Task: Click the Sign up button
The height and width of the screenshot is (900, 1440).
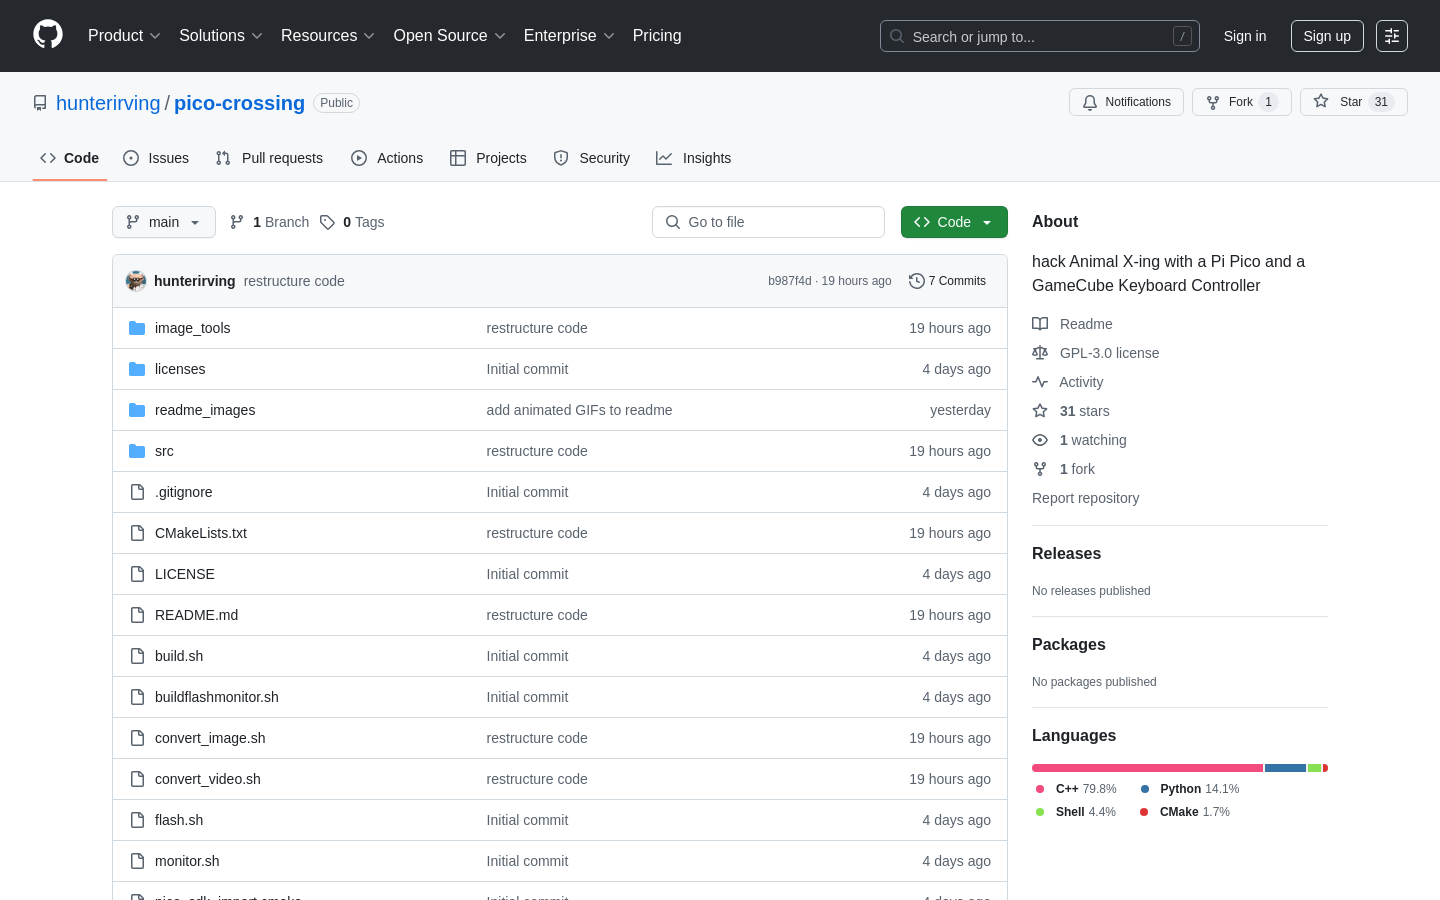Action: (x=1327, y=36)
